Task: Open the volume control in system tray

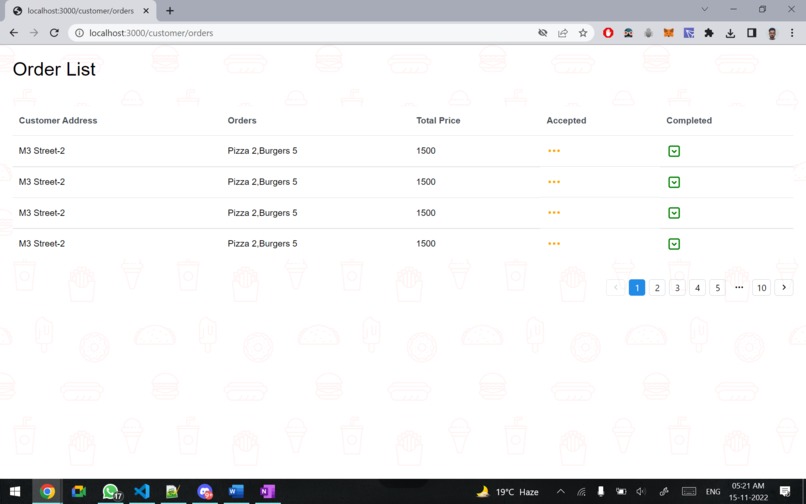Action: [641, 492]
